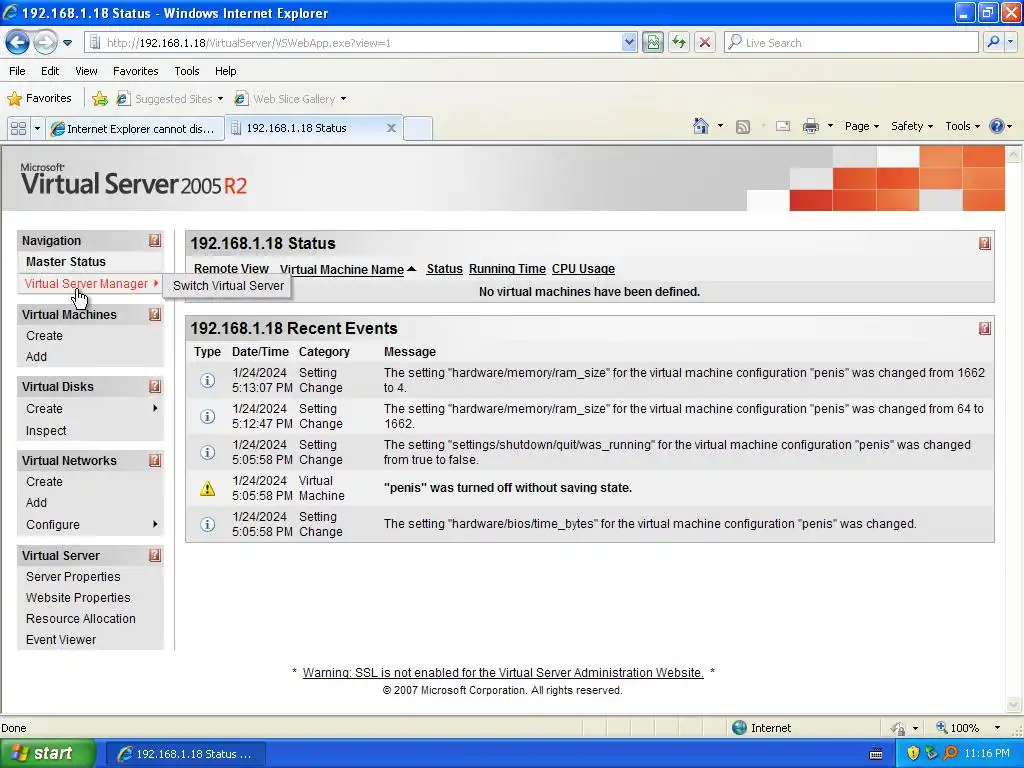Open the Page command menu
The width and height of the screenshot is (1024, 768).
pos(861,126)
